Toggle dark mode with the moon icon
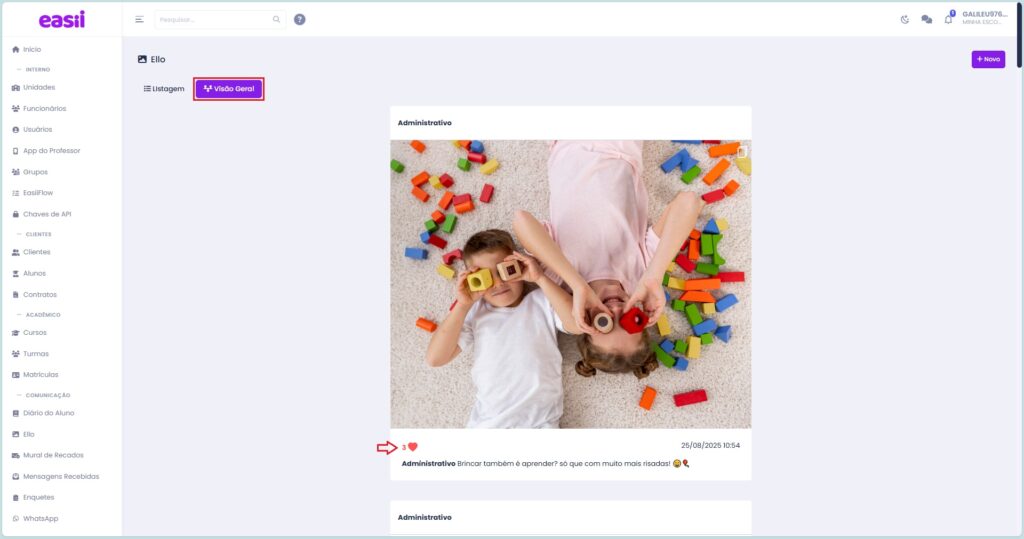1024x539 pixels. tap(905, 19)
